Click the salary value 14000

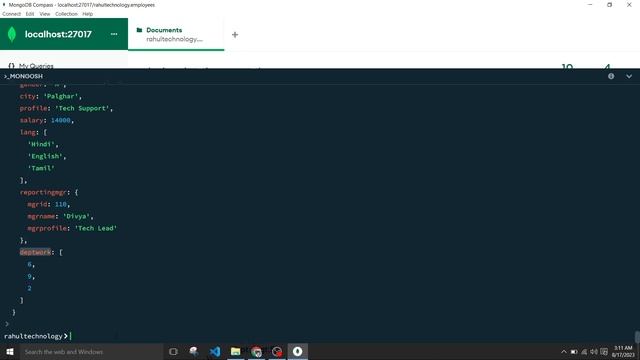click(61, 120)
